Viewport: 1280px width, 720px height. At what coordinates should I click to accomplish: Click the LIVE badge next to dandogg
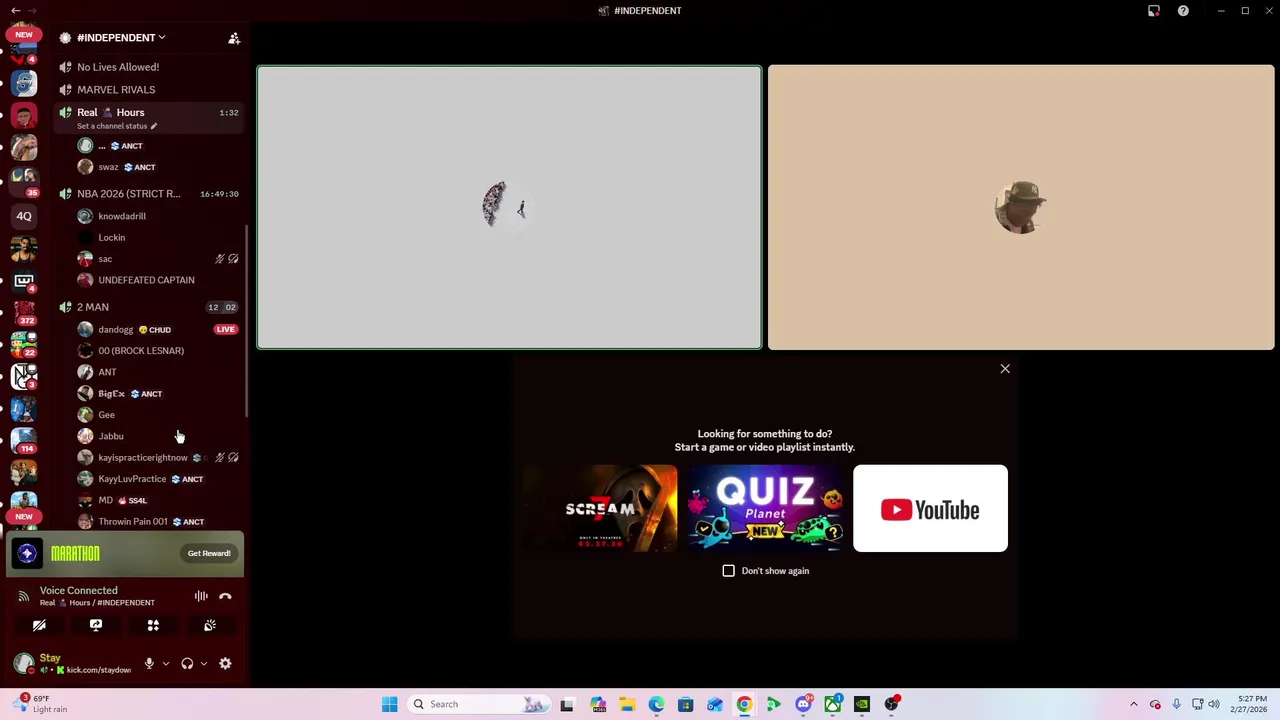(226, 329)
